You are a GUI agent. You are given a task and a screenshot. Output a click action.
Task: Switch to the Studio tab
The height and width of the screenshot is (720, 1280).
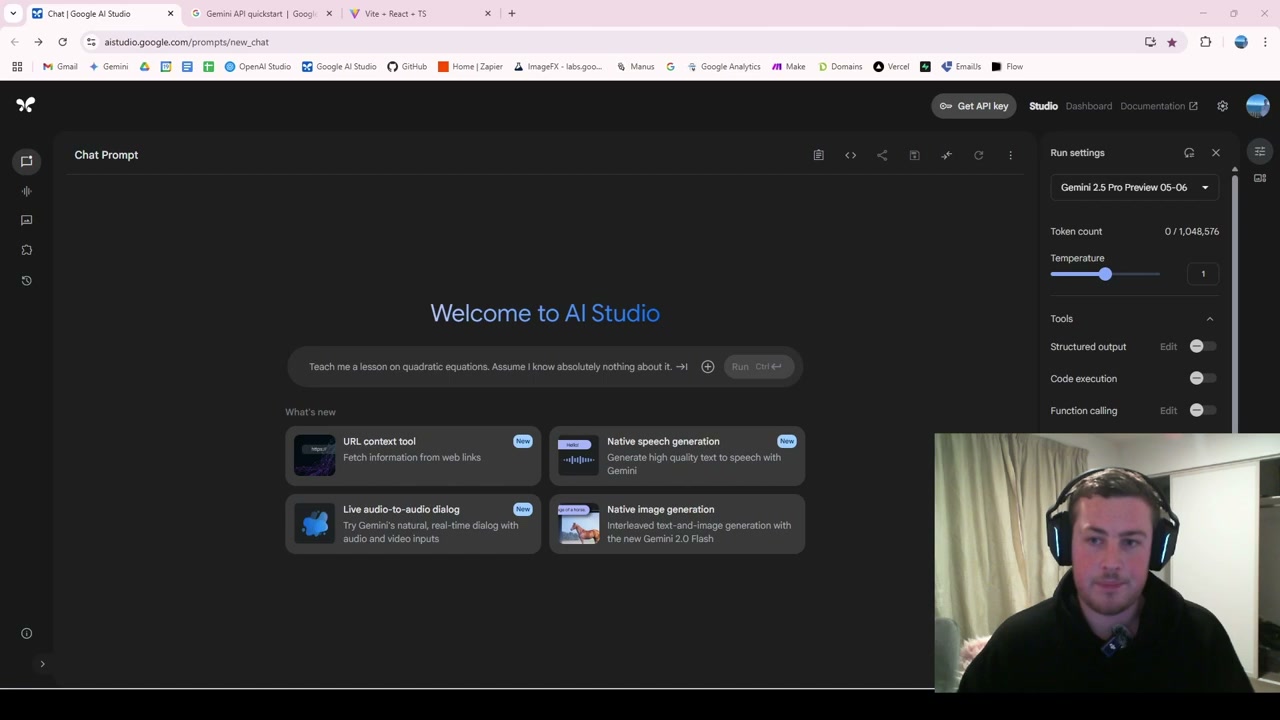pos(1043,106)
